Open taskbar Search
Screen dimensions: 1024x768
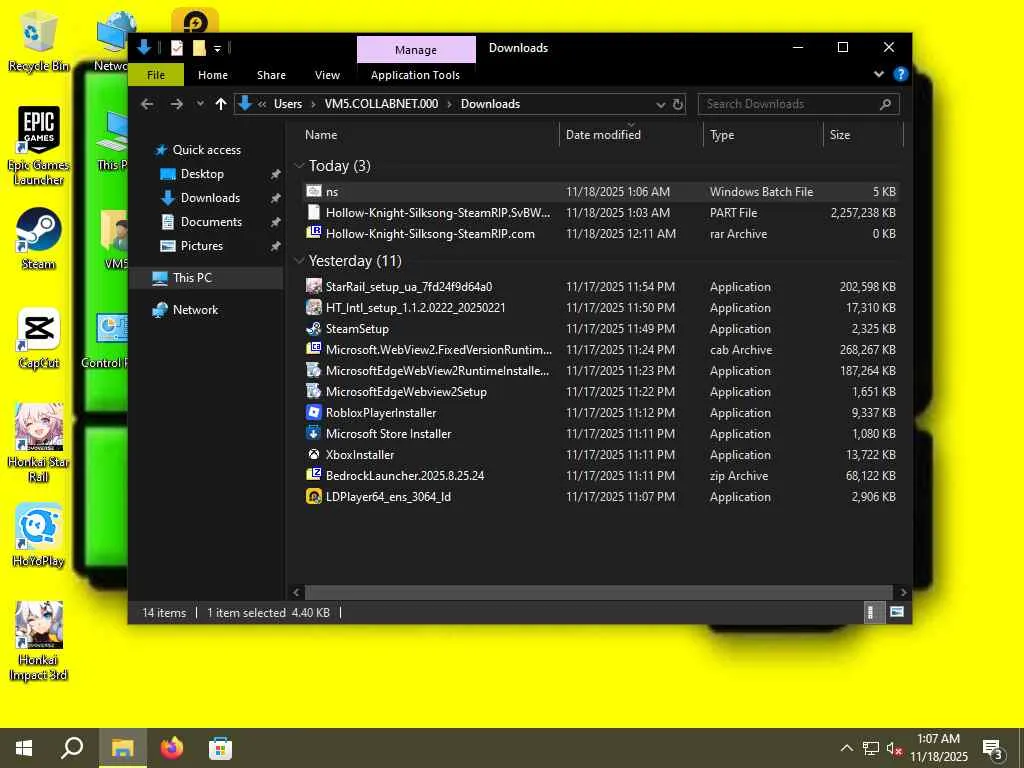point(72,748)
